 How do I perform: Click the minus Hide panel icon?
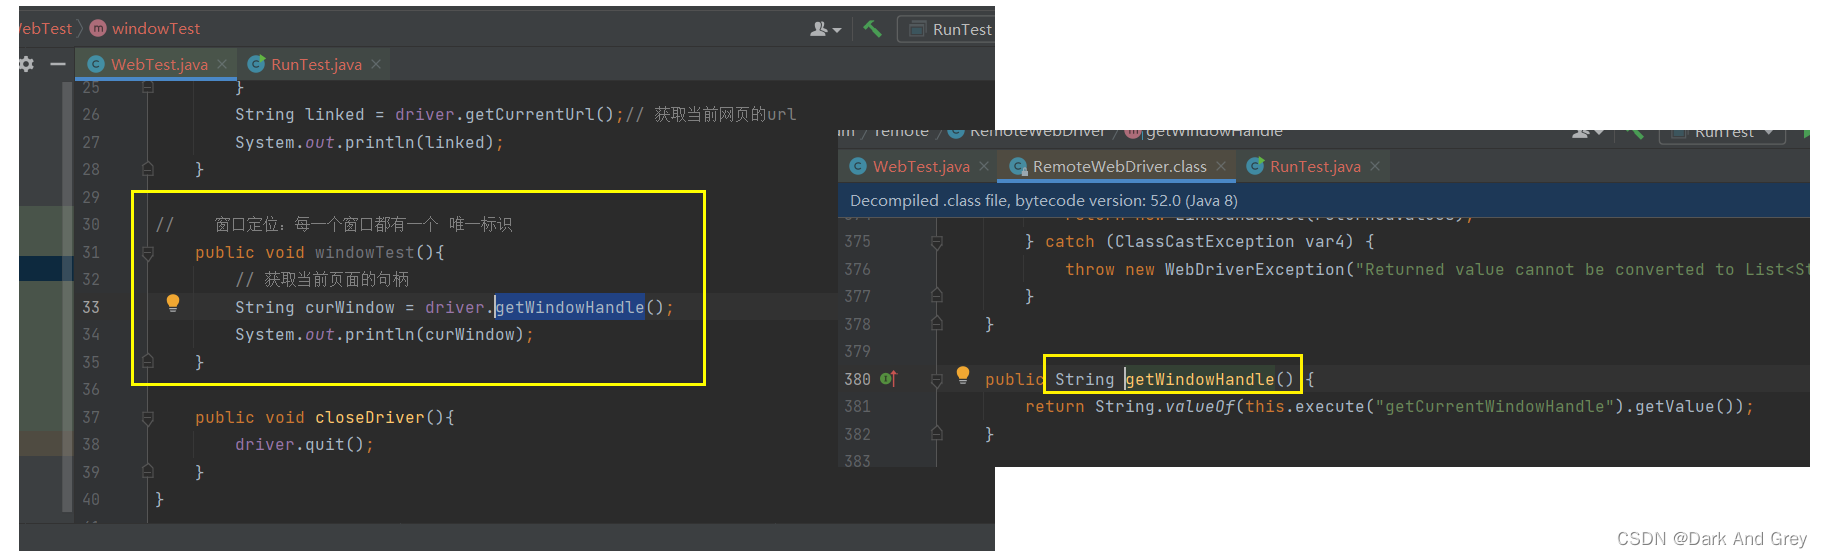coord(58,64)
